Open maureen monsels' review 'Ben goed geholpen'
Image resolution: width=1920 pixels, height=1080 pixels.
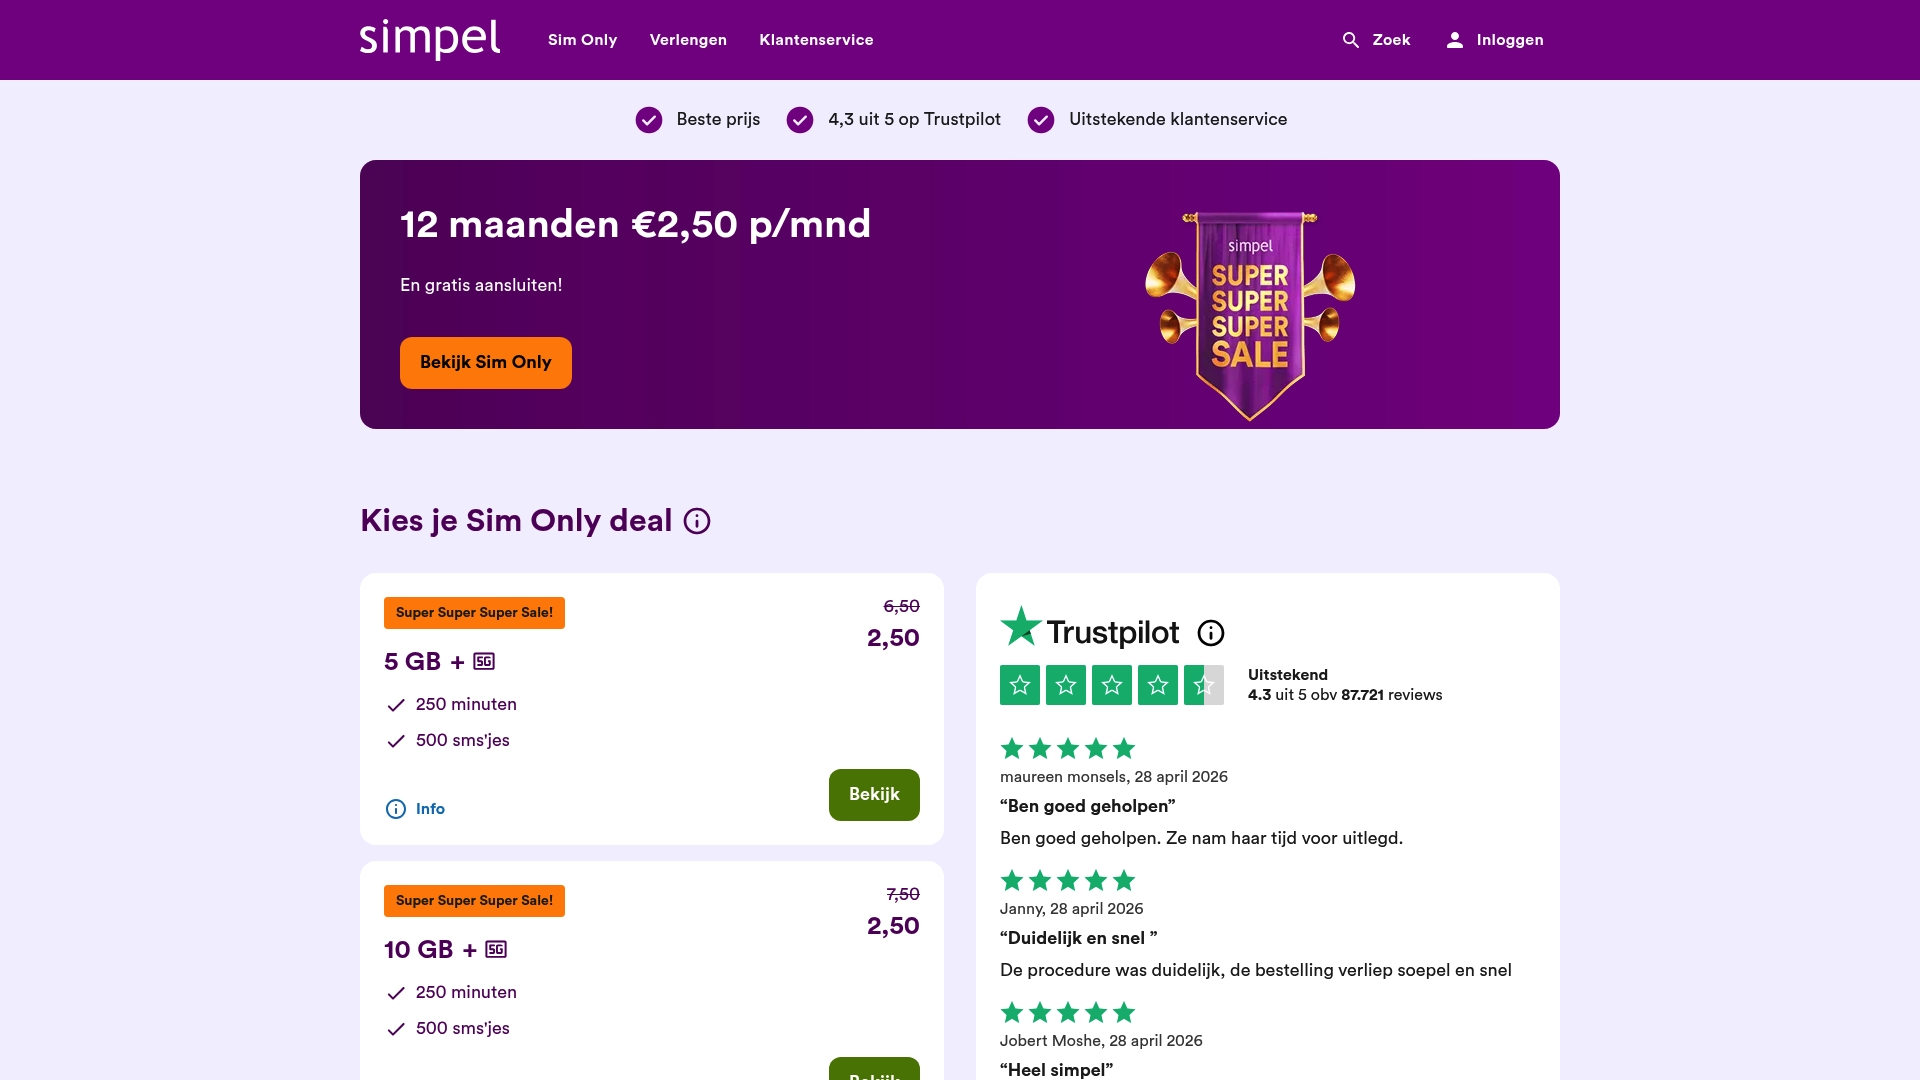pos(1087,806)
